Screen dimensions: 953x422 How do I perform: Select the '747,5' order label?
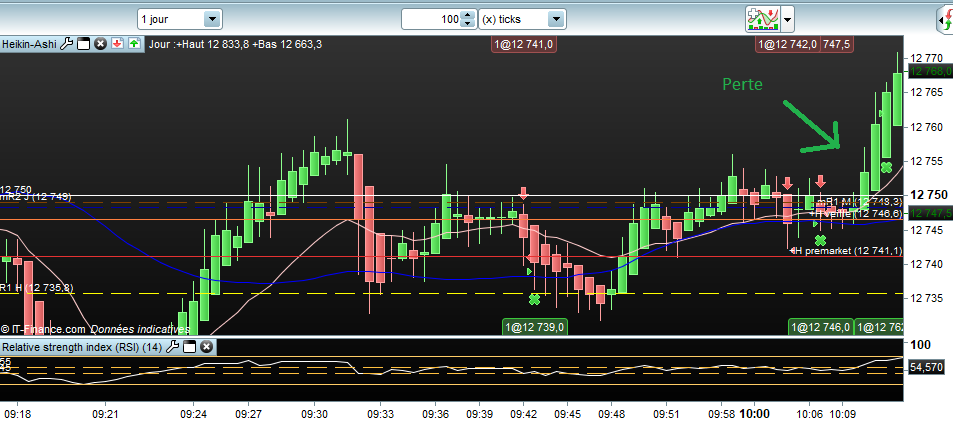click(x=836, y=44)
